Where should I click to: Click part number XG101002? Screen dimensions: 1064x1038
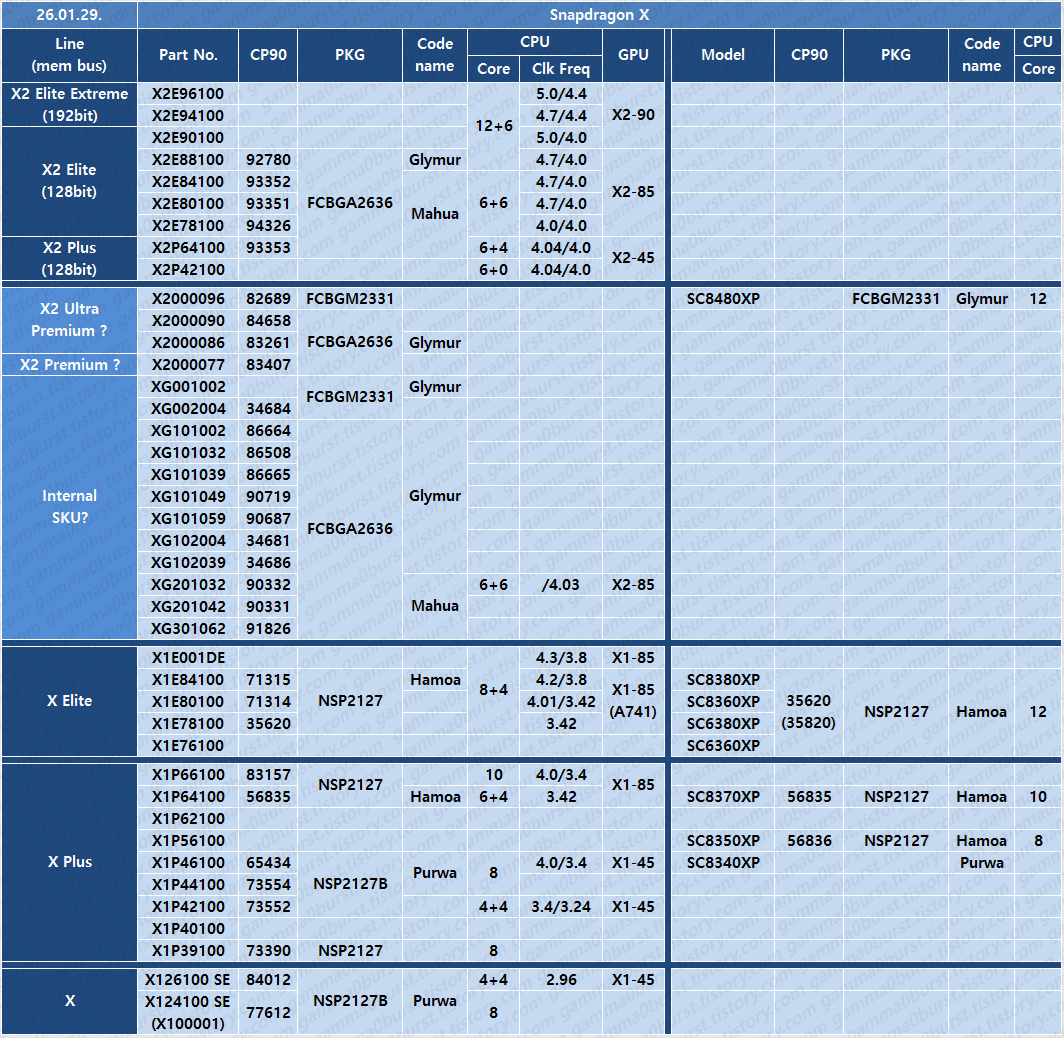pyautogui.click(x=188, y=431)
